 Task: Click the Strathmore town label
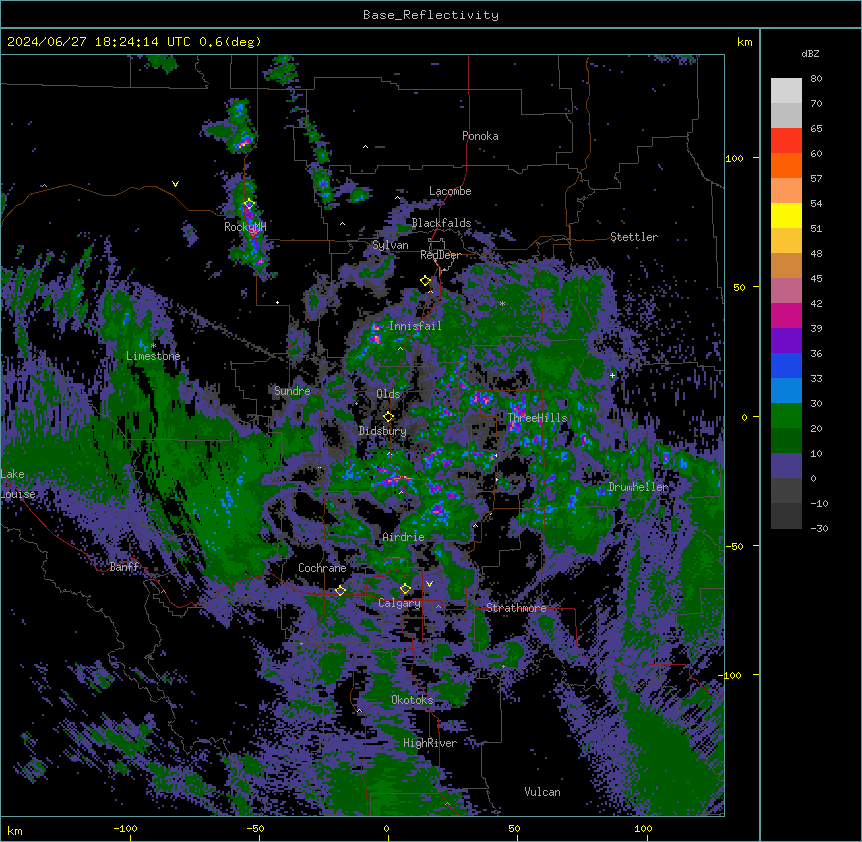pyautogui.click(x=516, y=608)
